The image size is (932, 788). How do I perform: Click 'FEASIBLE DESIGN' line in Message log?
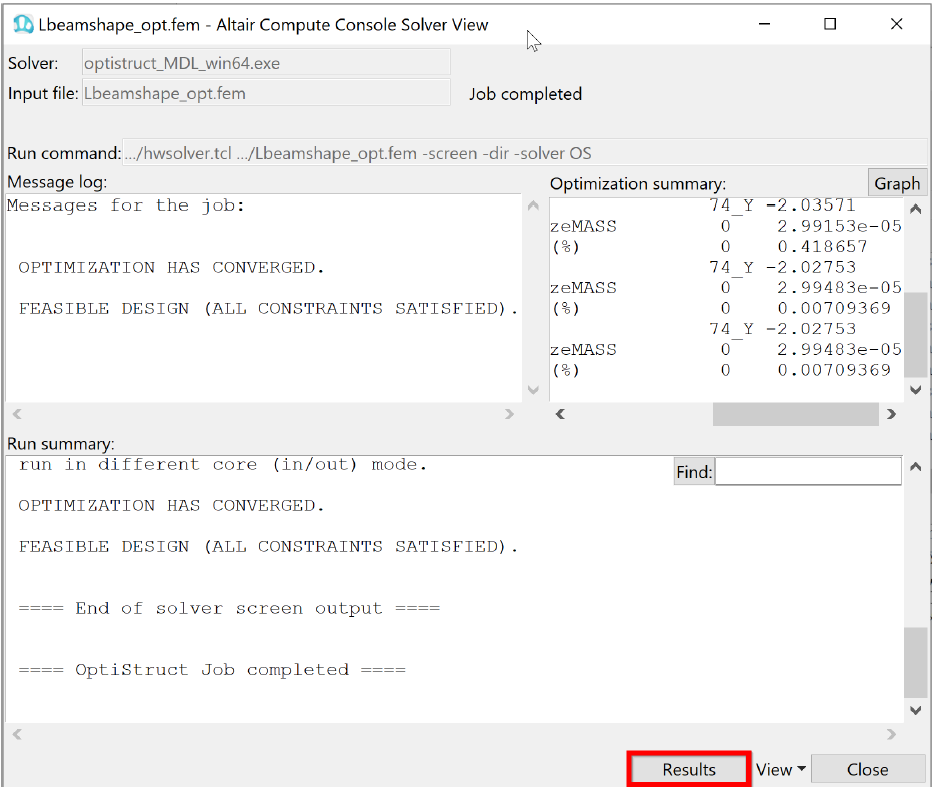(268, 308)
